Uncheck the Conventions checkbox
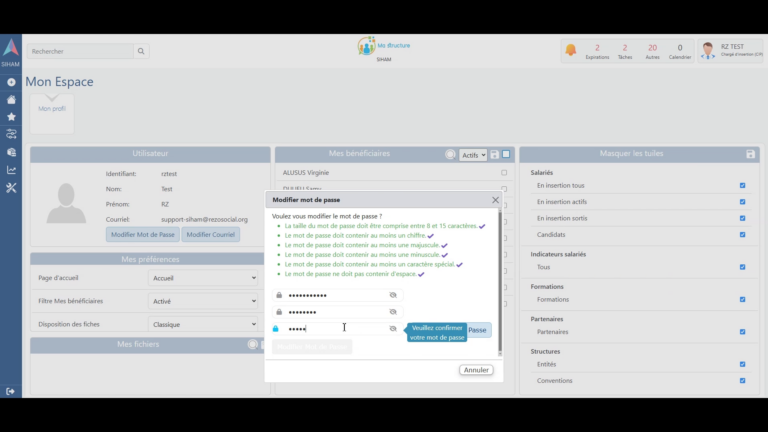Screen dimensions: 768x432 pos(742,380)
